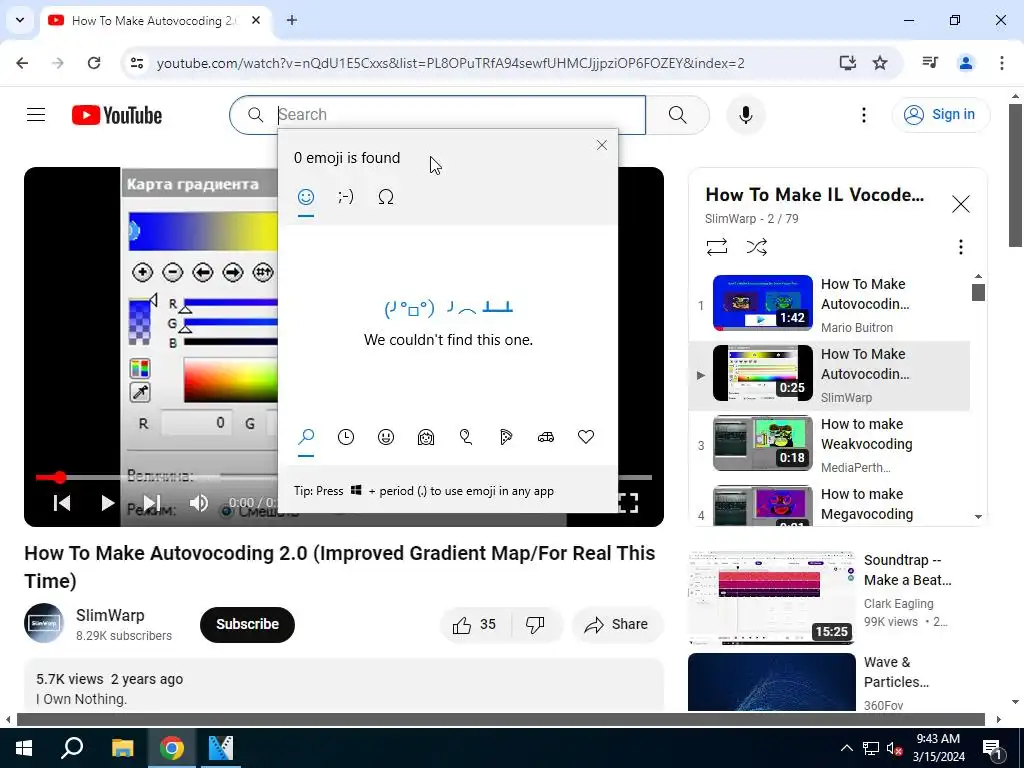Image resolution: width=1024 pixels, height=768 pixels.
Task: Open most recently used emoji category
Action: tap(345, 437)
